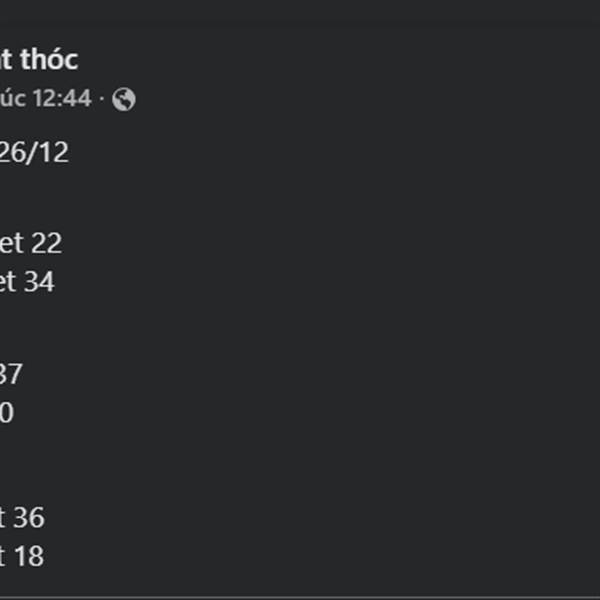Click the "t" fragment before 18
600x600 pixels.
4,556
